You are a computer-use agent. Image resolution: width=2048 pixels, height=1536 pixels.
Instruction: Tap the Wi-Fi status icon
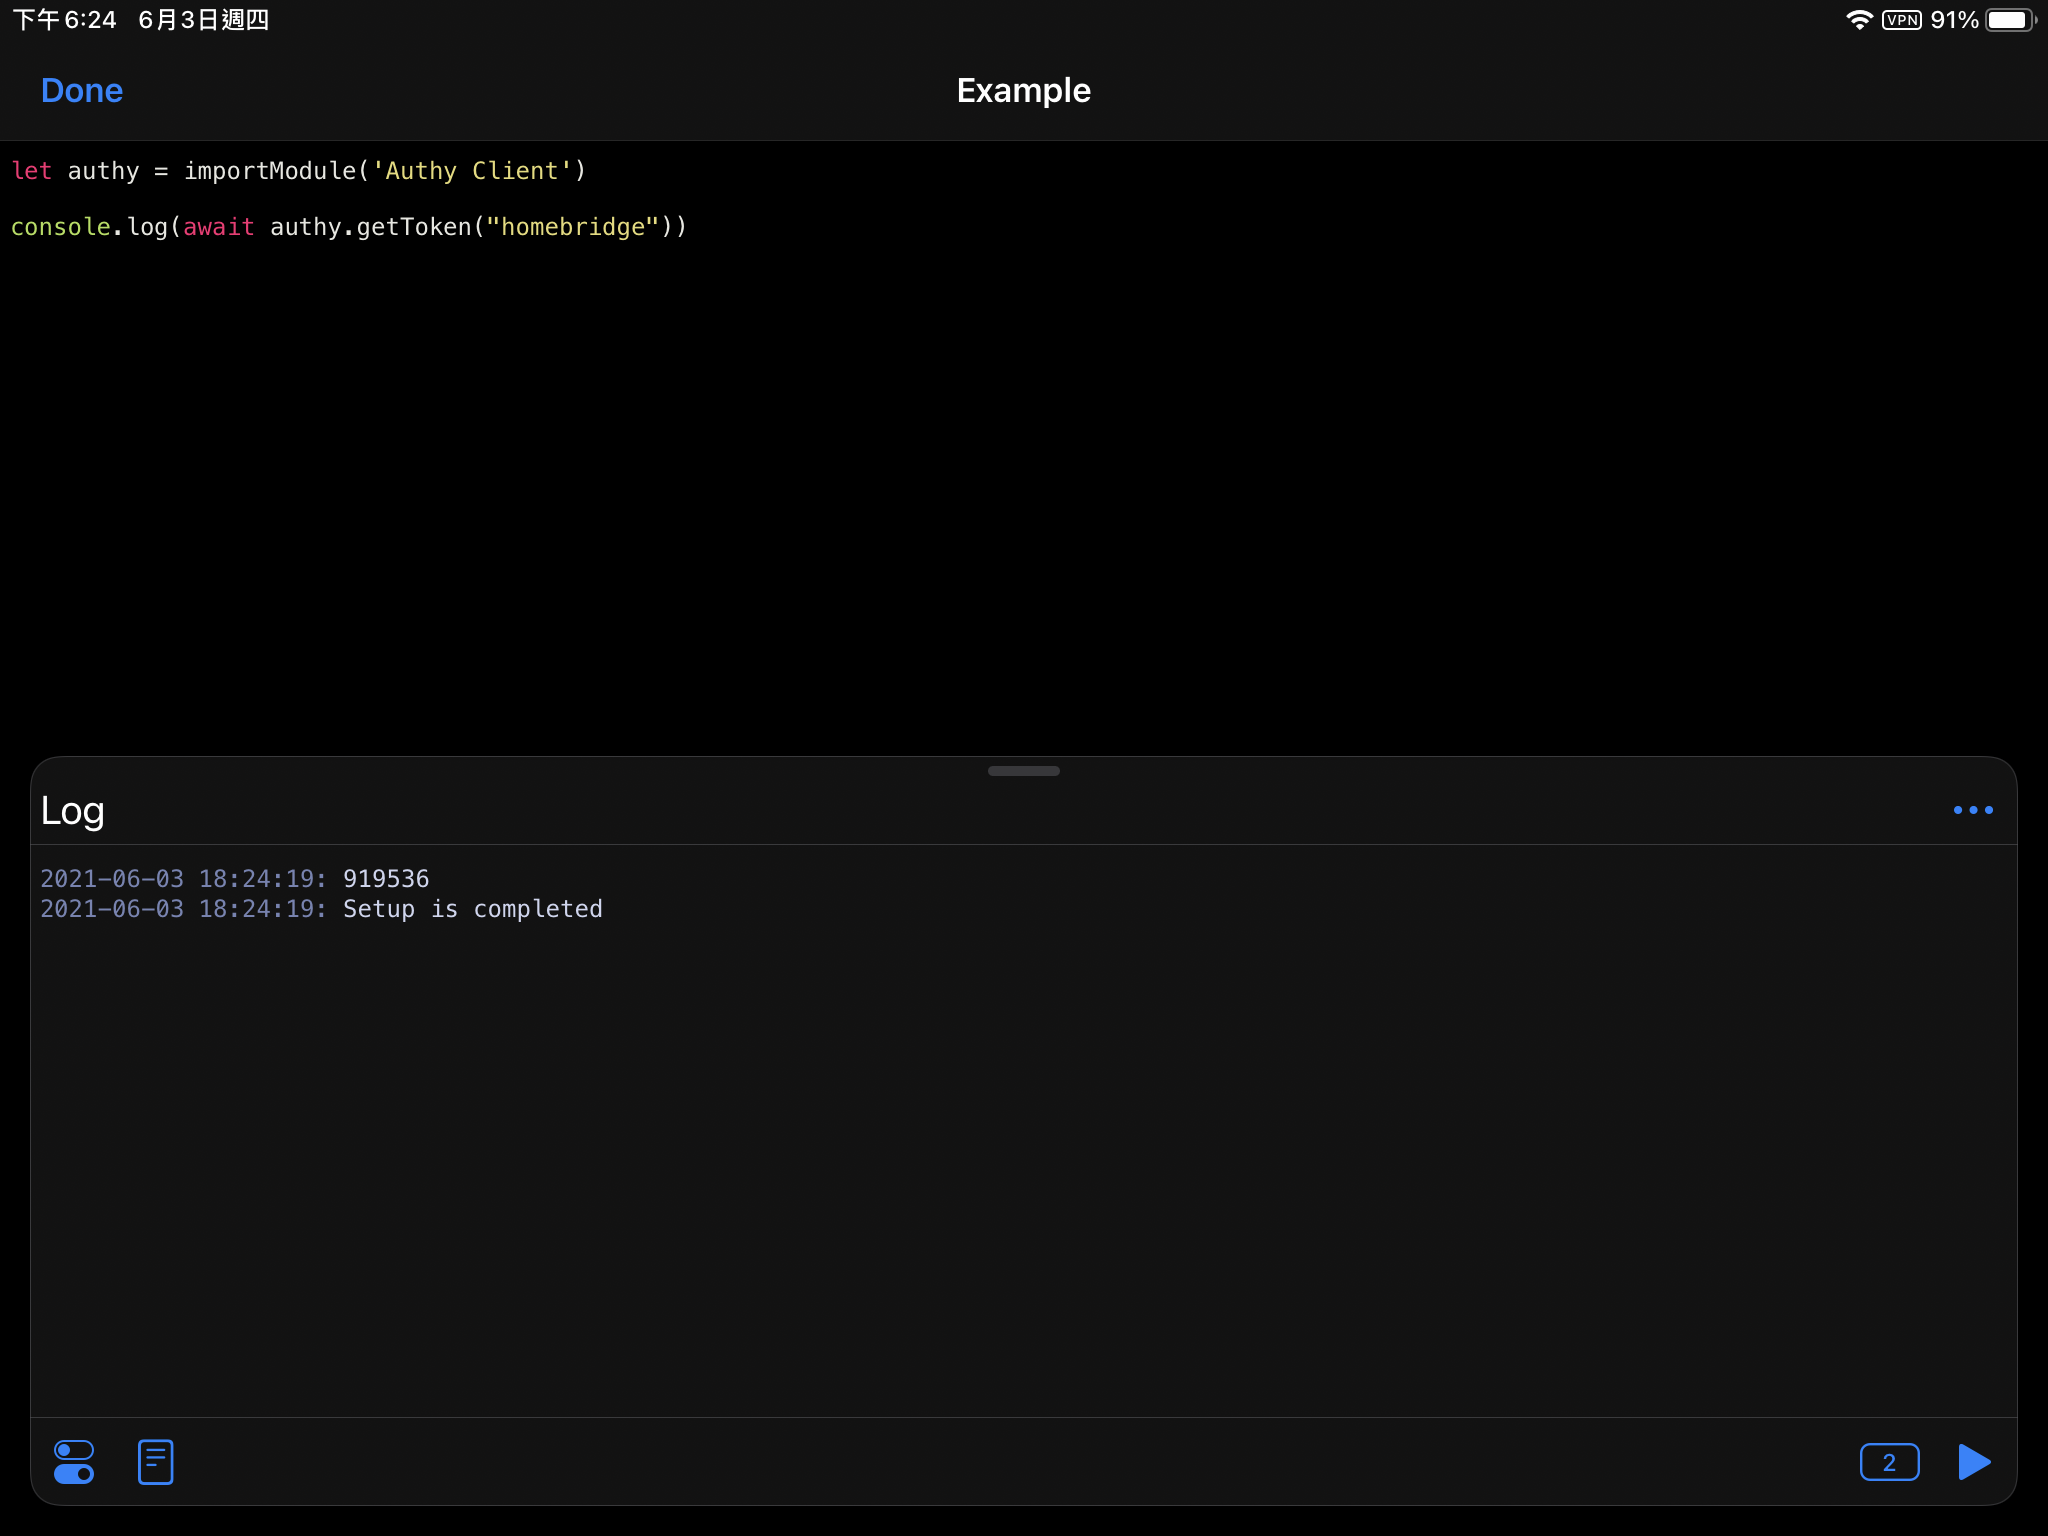(1859, 20)
